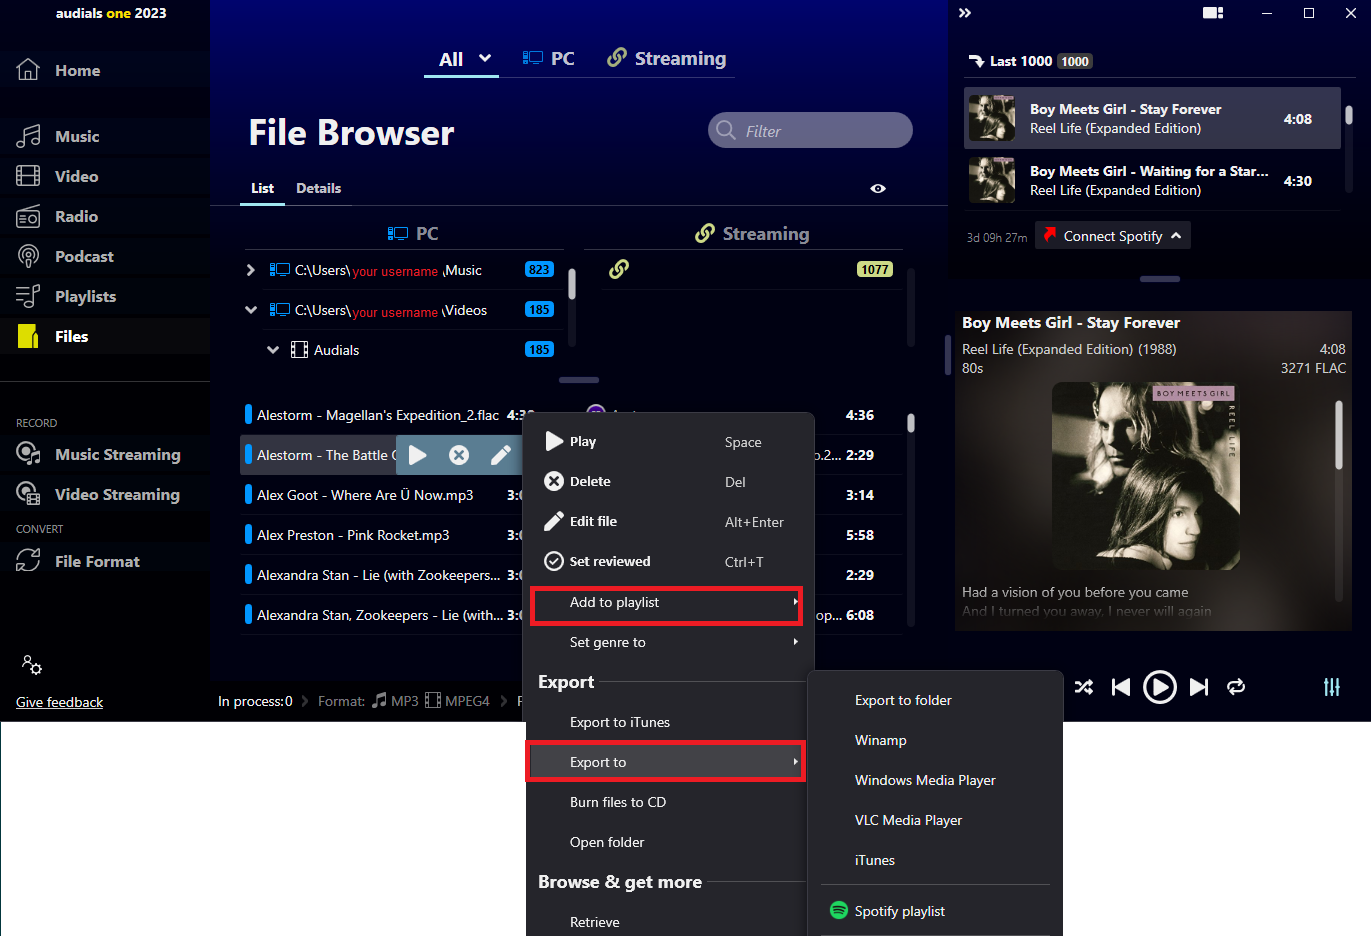Open the Podcast section icon
The image size is (1371, 936).
[x=28, y=256]
